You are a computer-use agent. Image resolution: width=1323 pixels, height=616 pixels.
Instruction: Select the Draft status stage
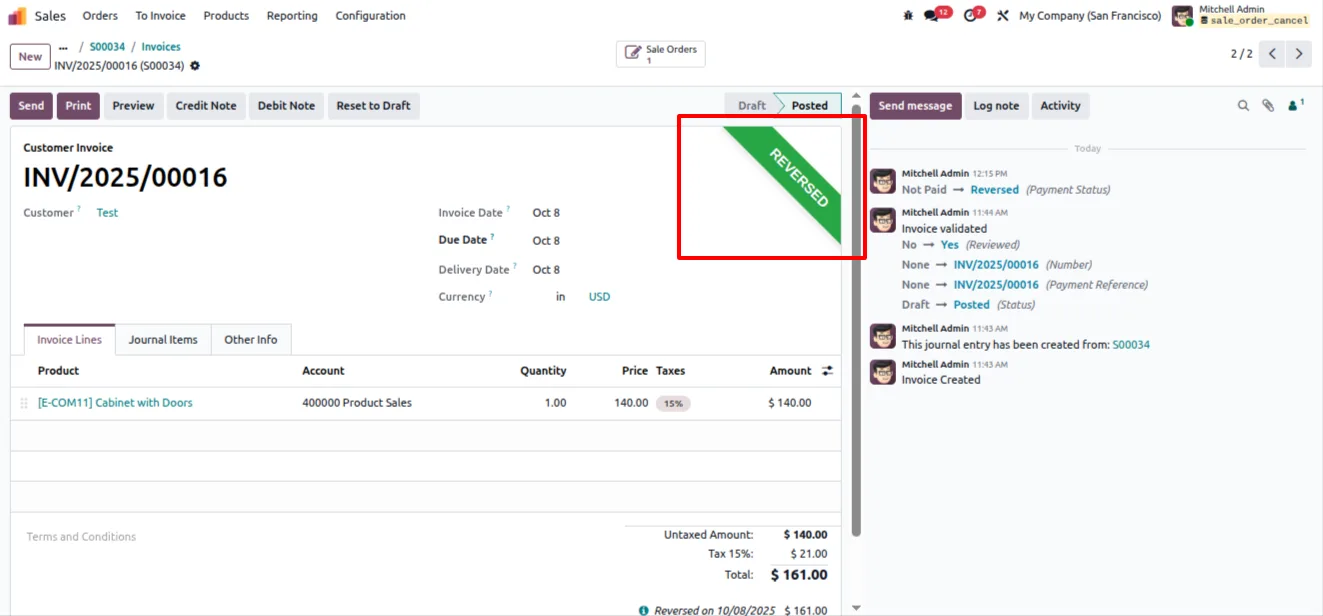click(x=751, y=106)
